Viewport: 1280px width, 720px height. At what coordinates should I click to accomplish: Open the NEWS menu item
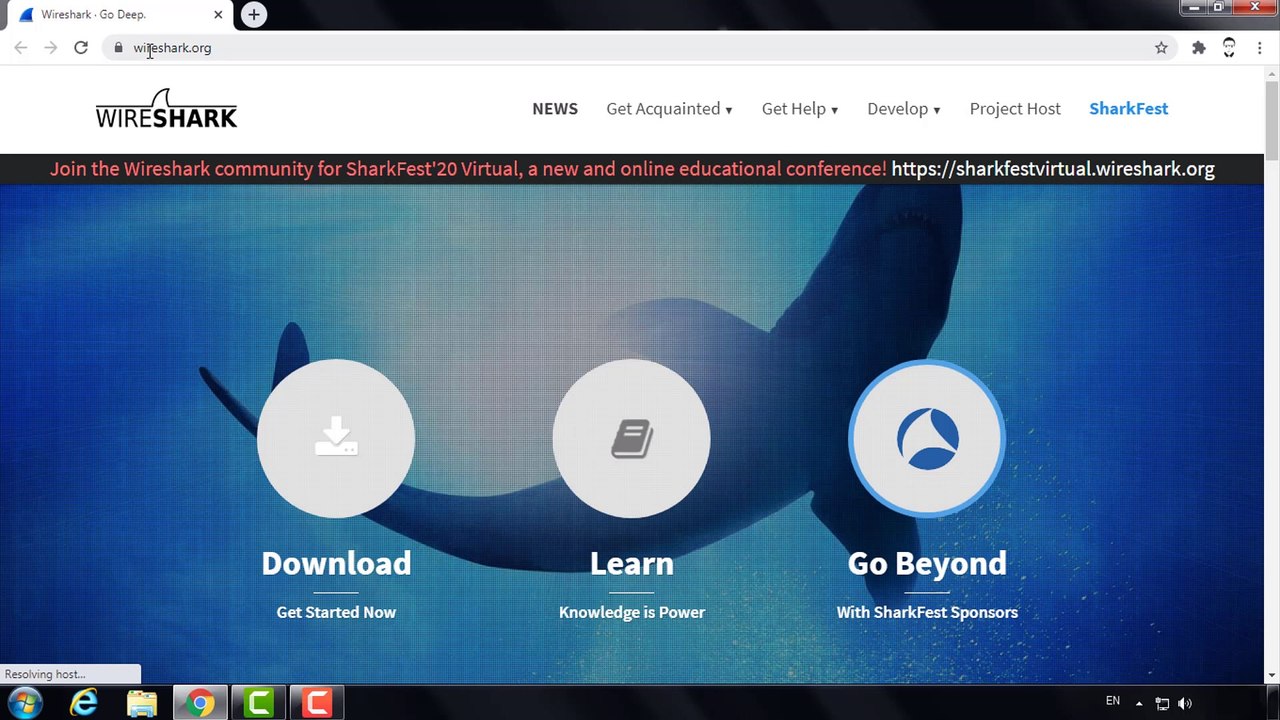[555, 108]
